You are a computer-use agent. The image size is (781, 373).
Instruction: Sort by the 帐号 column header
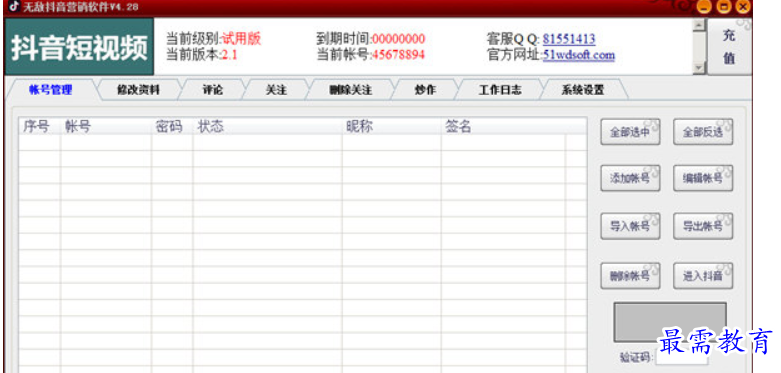(x=106, y=126)
